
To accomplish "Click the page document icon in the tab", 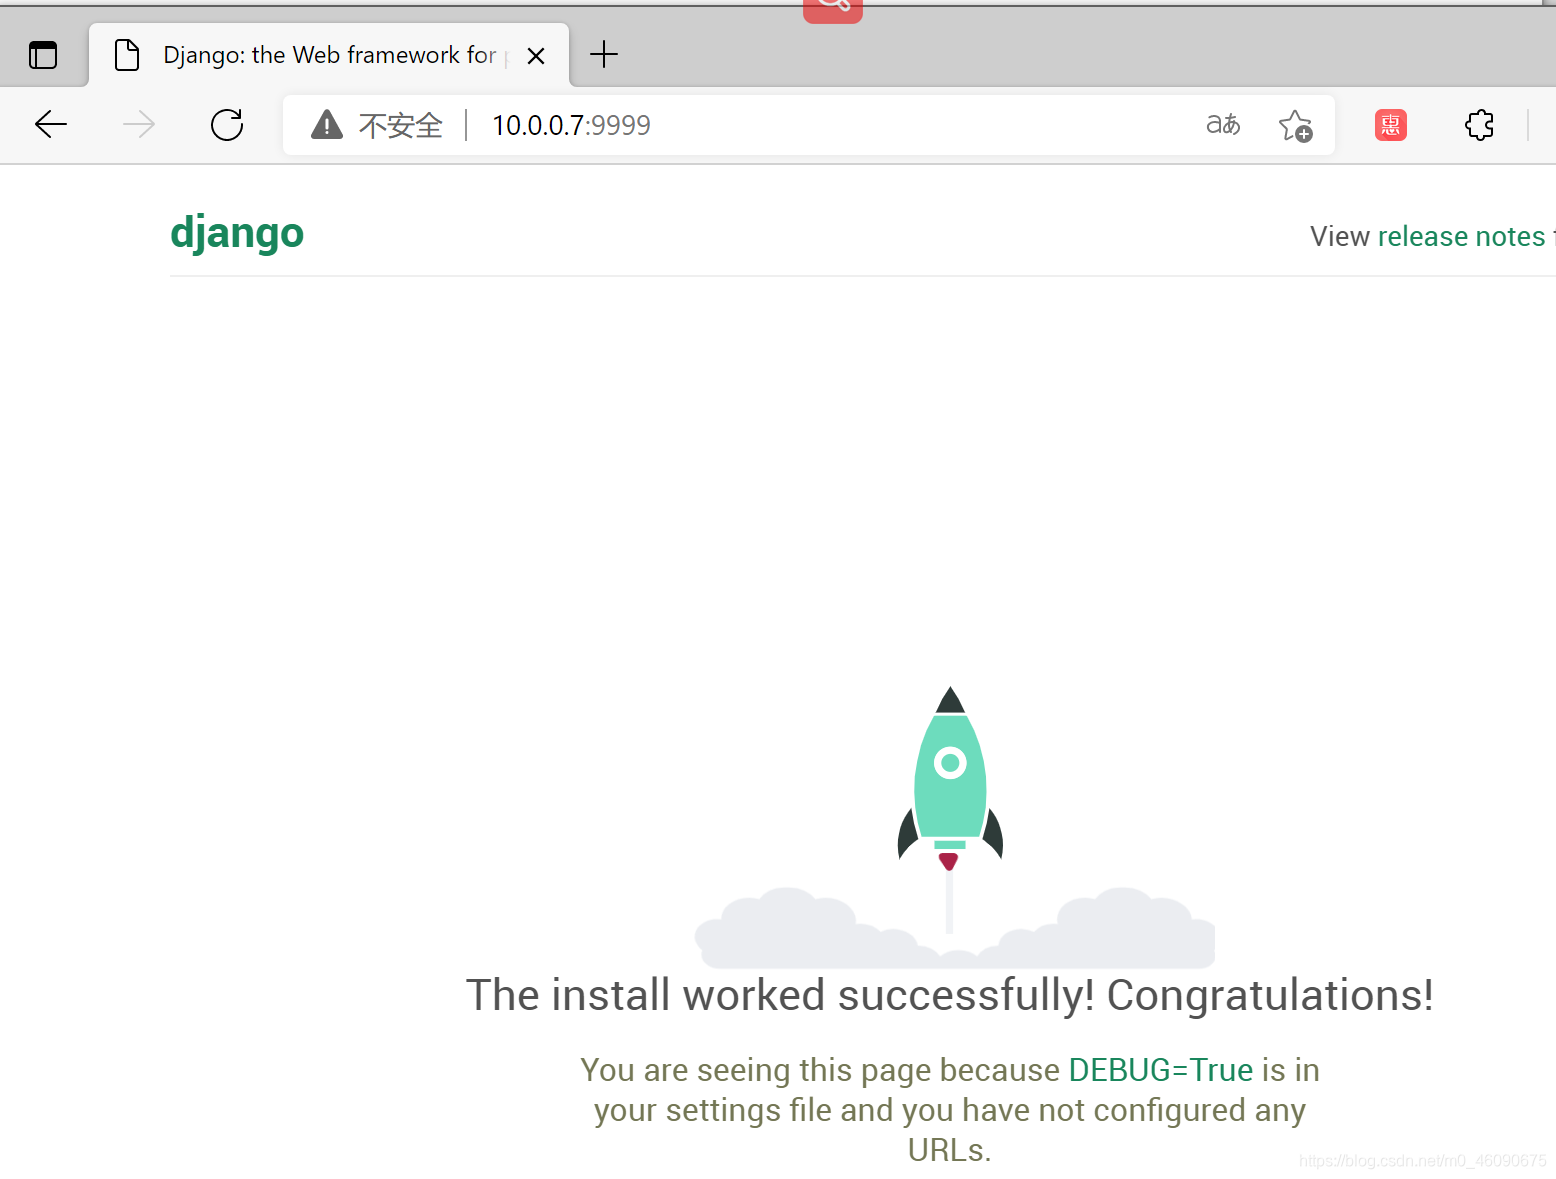I will tap(127, 55).
